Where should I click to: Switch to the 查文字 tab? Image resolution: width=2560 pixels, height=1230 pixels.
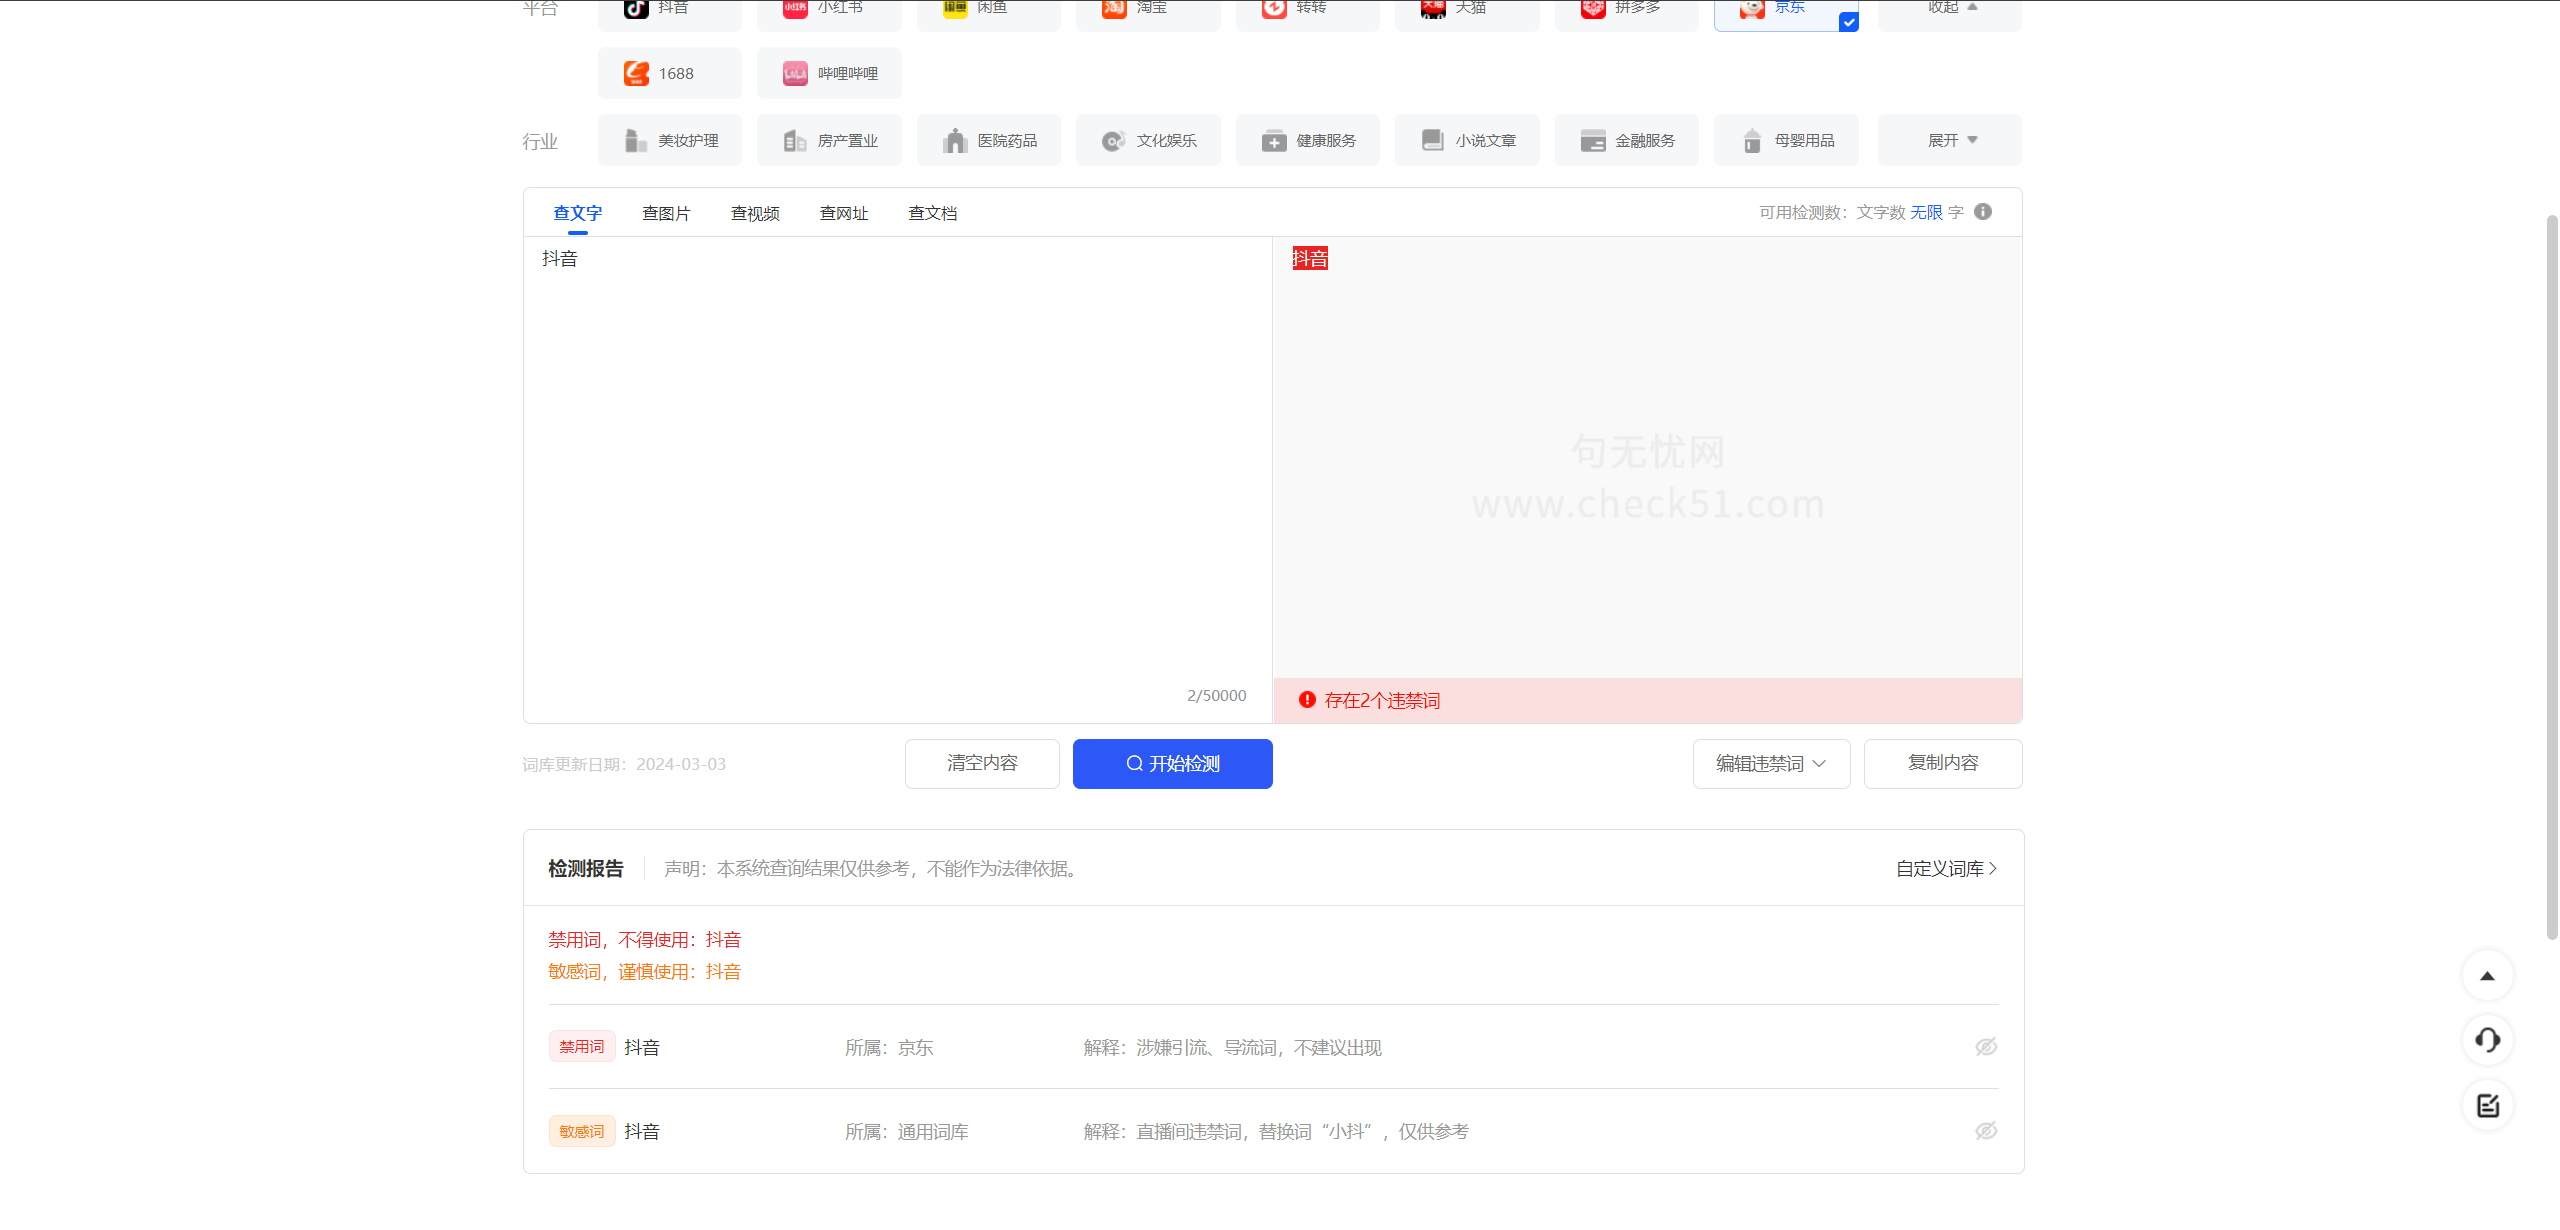coord(577,213)
